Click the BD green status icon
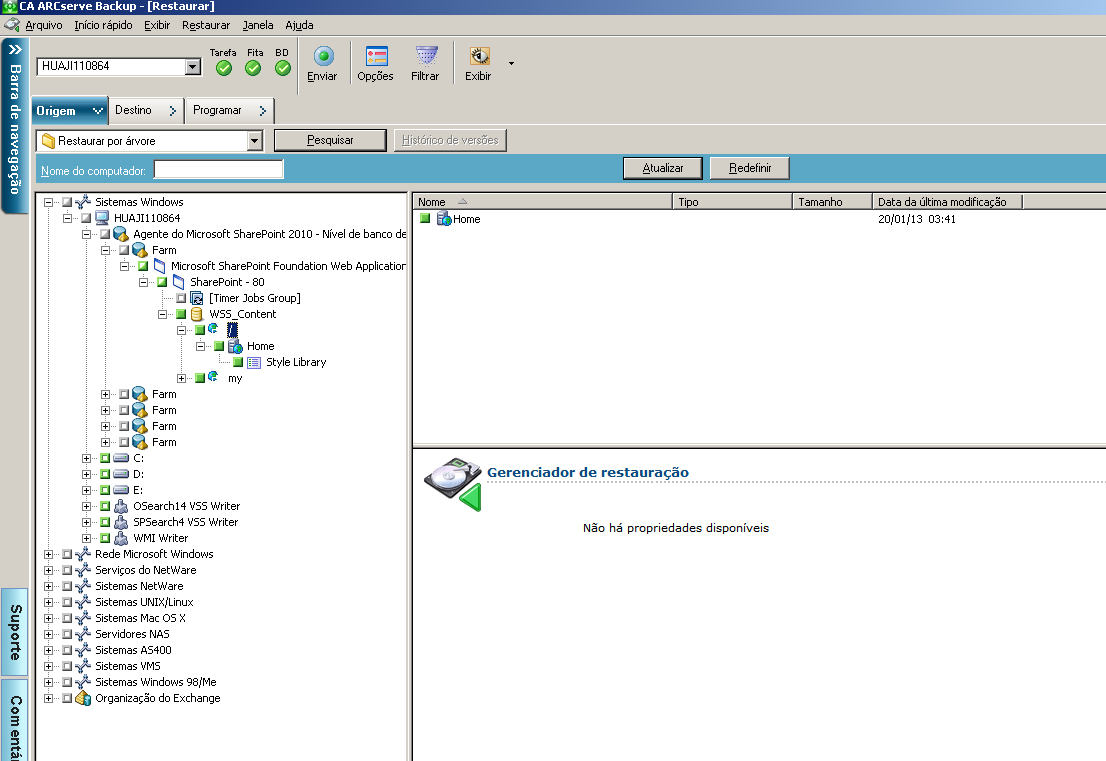Viewport: 1106px width, 761px height. (x=283, y=68)
